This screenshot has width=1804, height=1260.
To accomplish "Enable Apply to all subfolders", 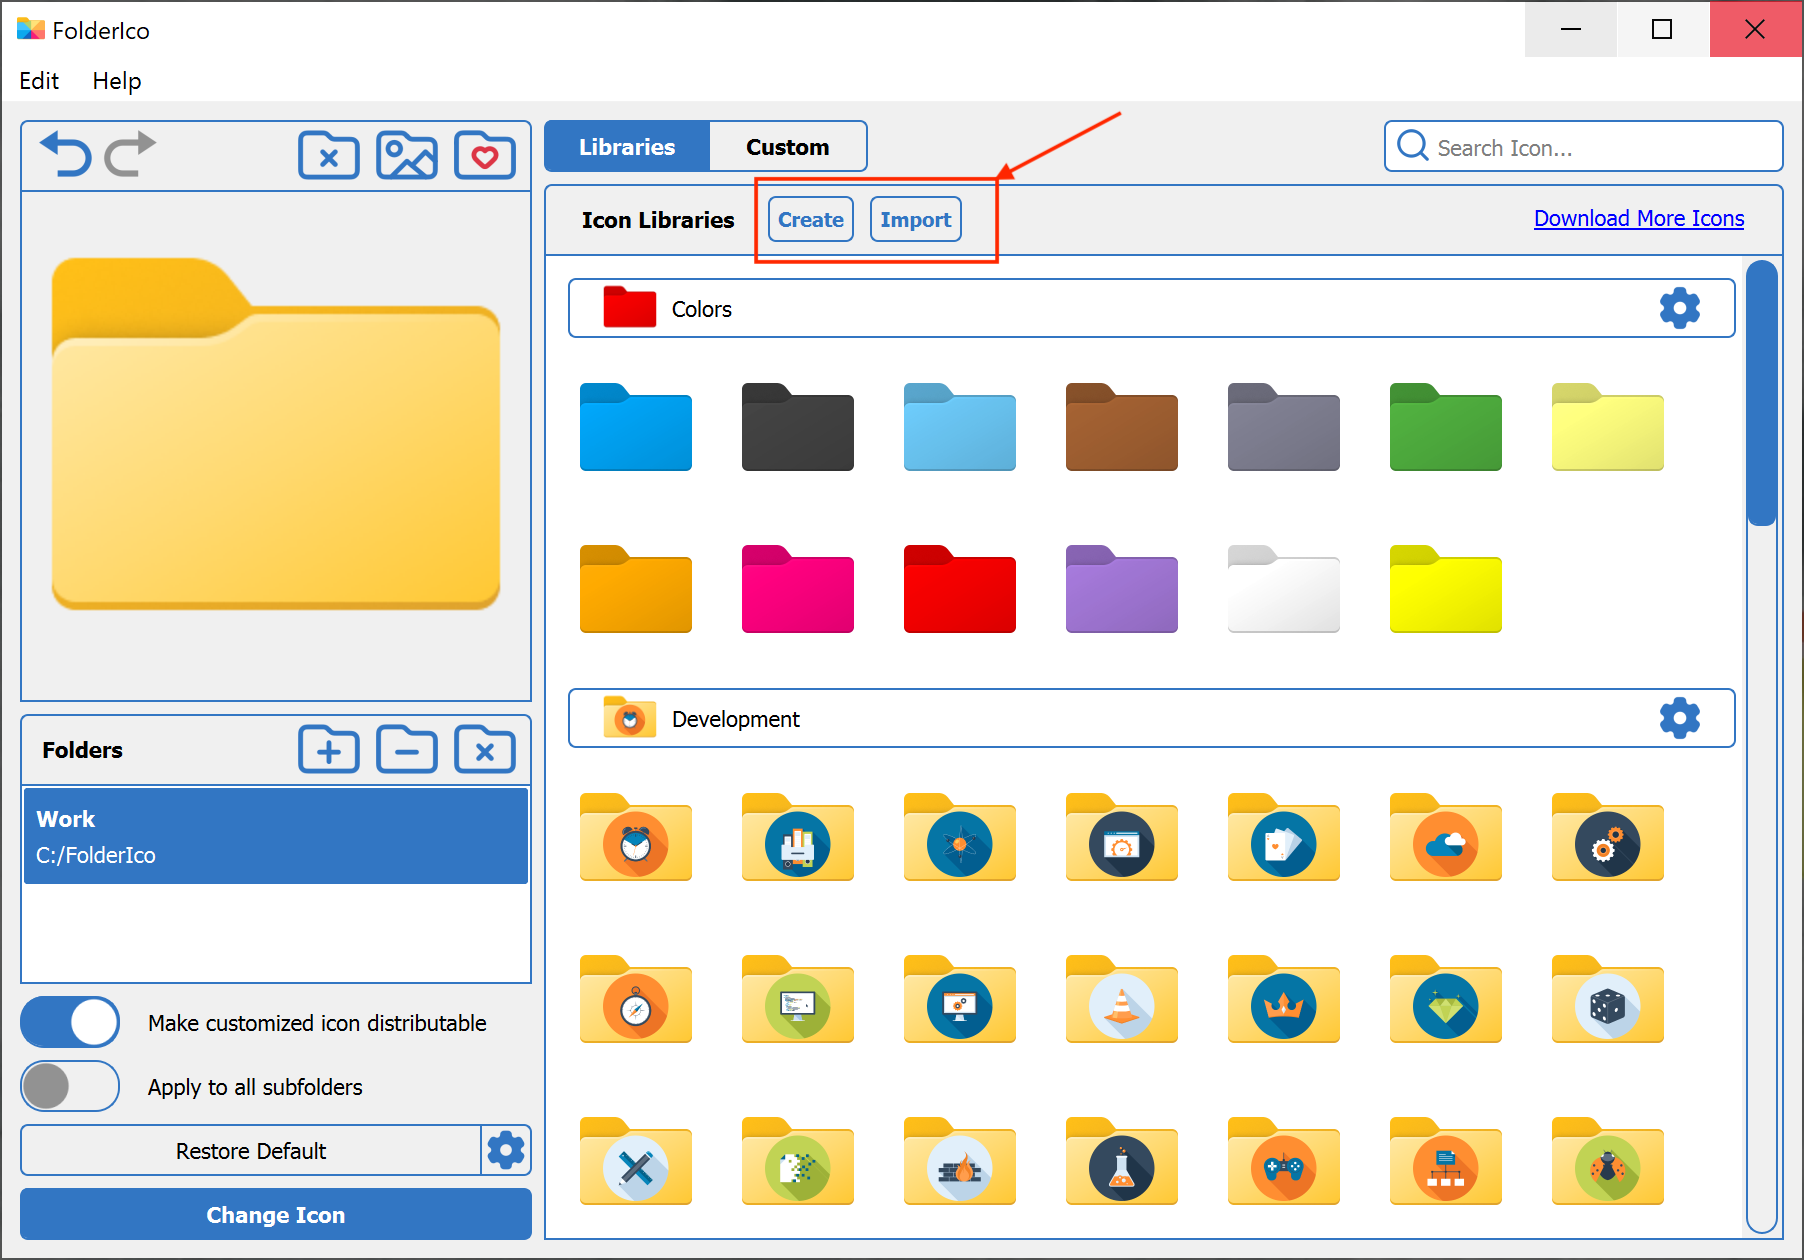I will (70, 1087).
